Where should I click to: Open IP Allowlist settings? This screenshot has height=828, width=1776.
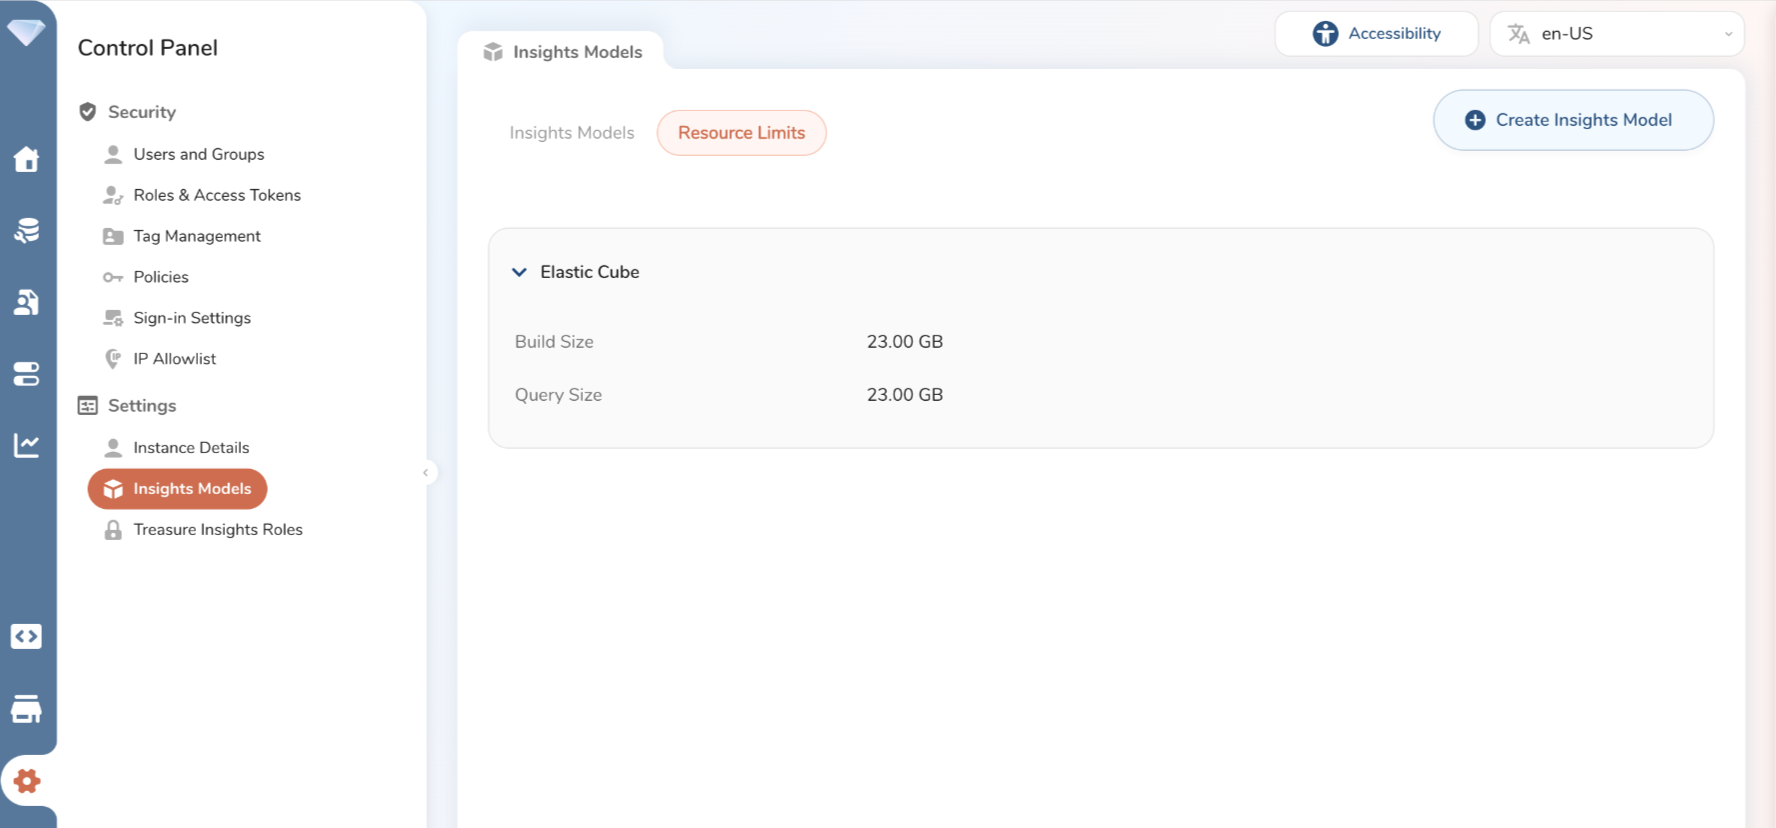[x=174, y=359]
